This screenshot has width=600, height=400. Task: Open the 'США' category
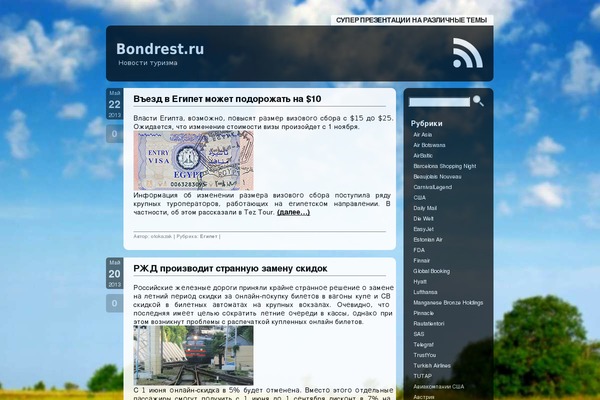point(419,198)
